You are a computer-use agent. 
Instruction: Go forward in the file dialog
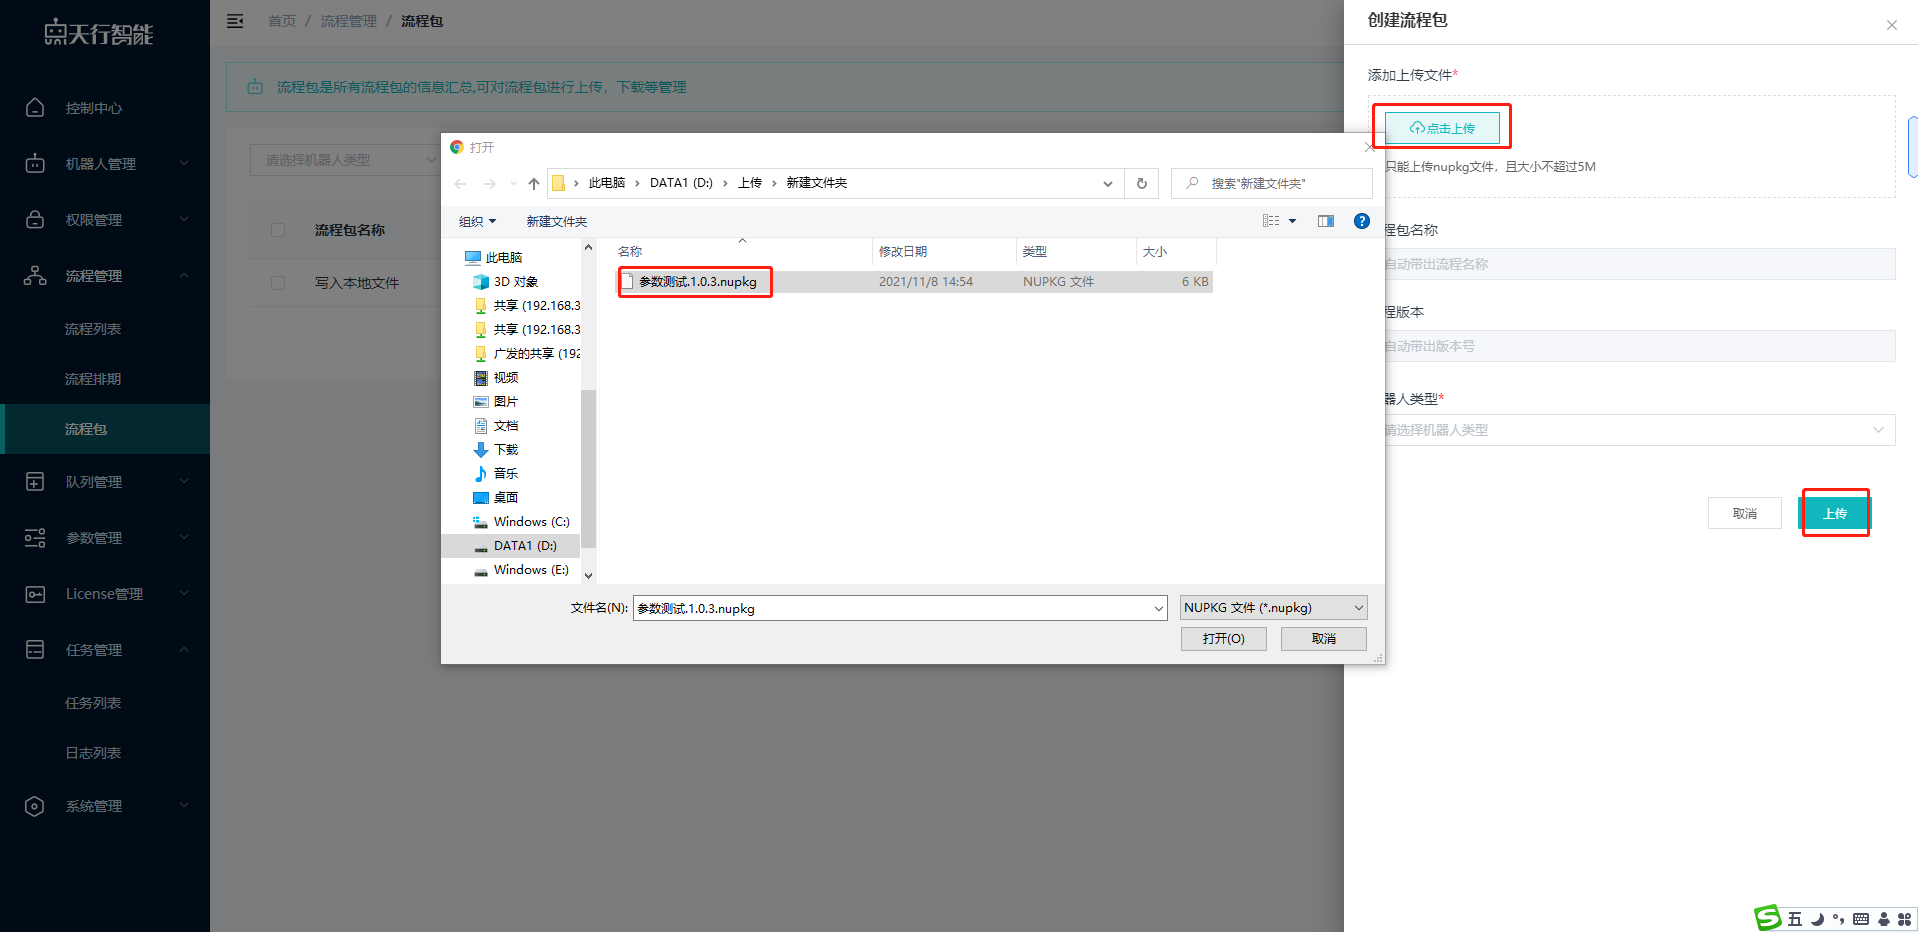click(x=489, y=183)
